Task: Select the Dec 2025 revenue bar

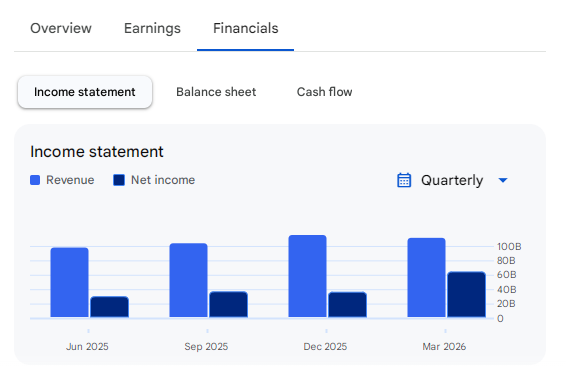Action: tap(308, 276)
